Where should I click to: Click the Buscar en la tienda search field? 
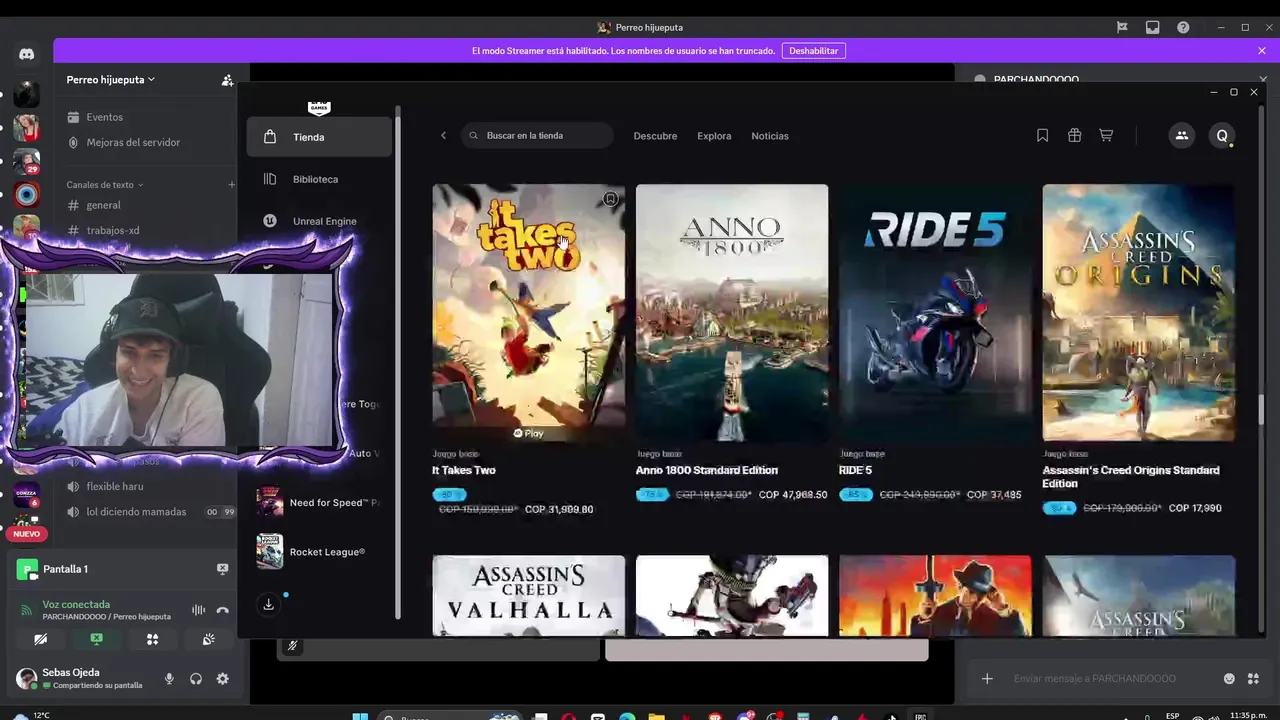(537, 135)
